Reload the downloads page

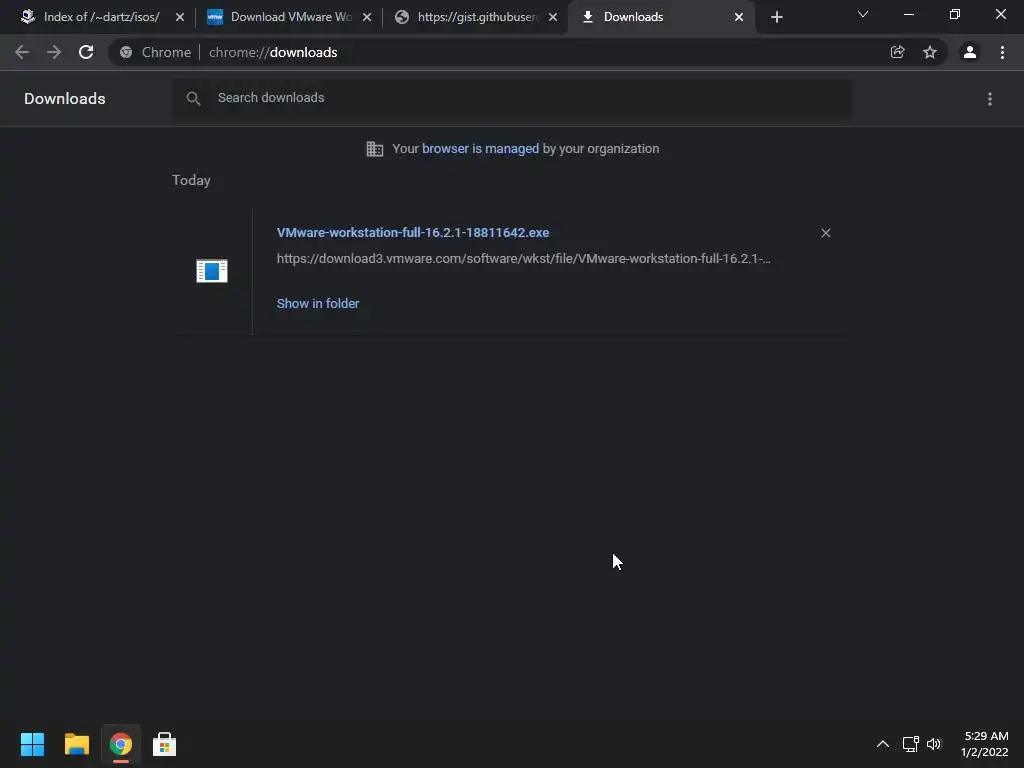86,52
